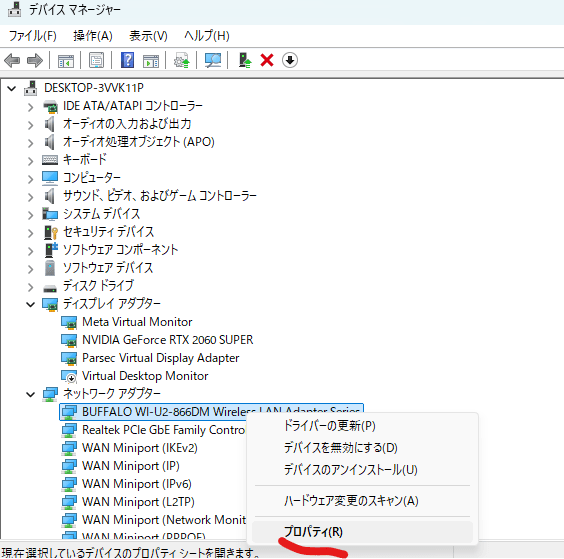Click the red X uninstall device icon
Image resolution: width=564 pixels, height=559 pixels.
click(x=267, y=60)
